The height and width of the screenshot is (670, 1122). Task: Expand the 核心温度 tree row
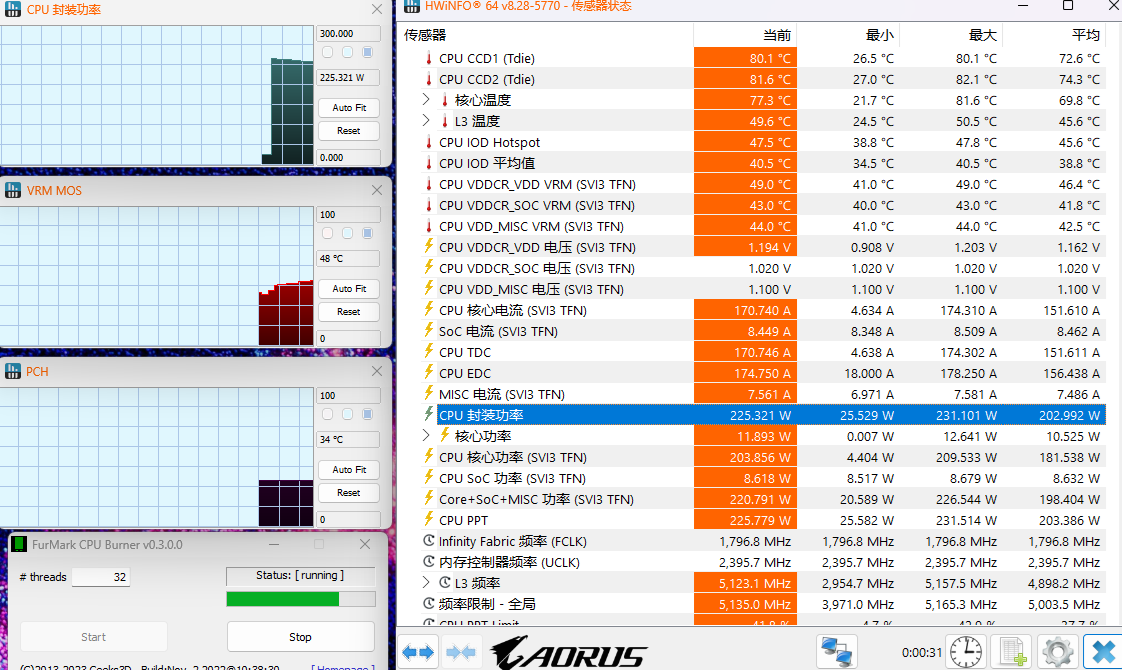(426, 100)
